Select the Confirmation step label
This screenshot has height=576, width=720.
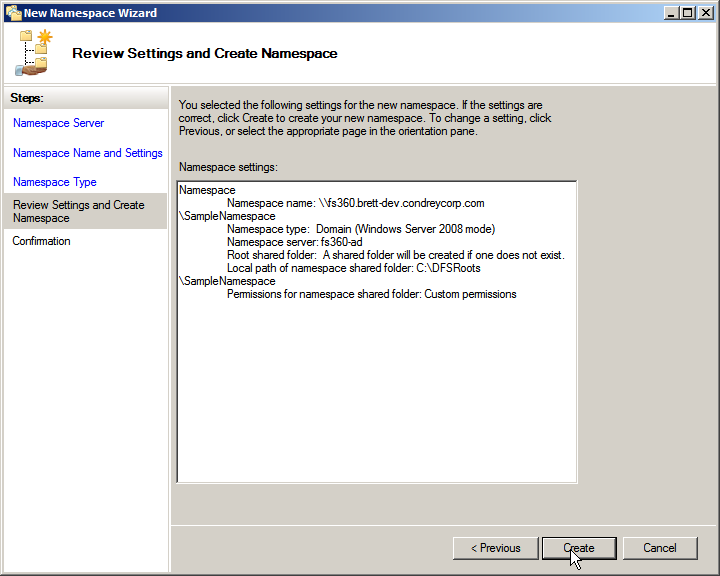(x=41, y=241)
